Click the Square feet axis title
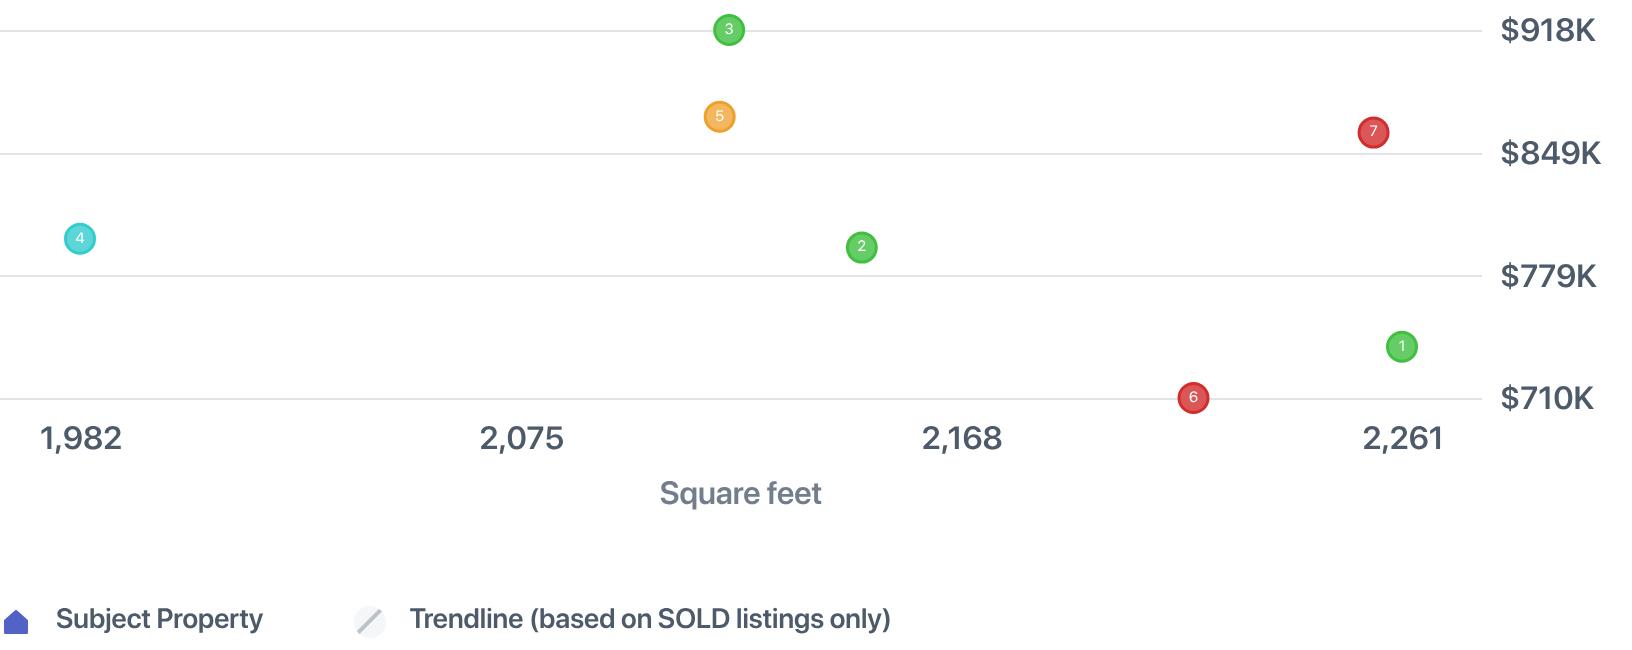 click(740, 493)
